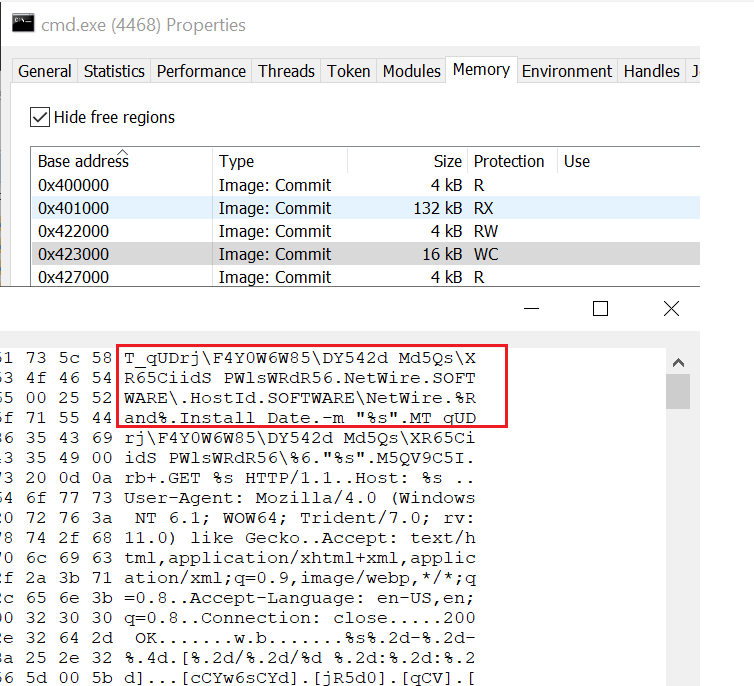Maximize the memory viewer window

pos(600,309)
